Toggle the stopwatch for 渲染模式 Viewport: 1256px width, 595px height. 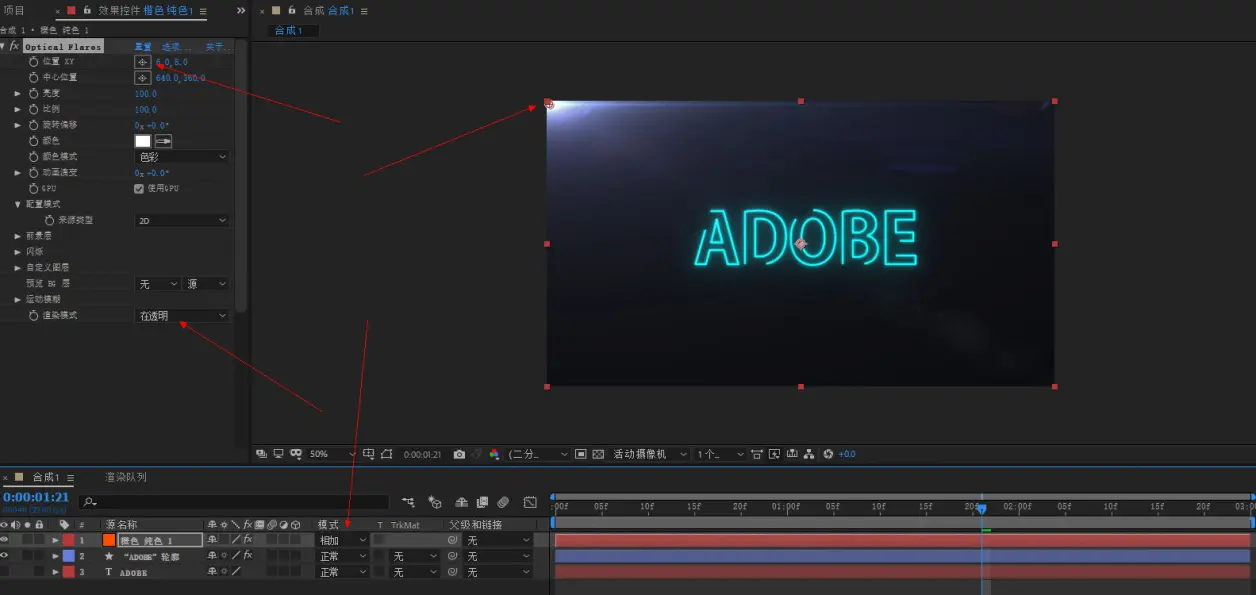click(33, 315)
